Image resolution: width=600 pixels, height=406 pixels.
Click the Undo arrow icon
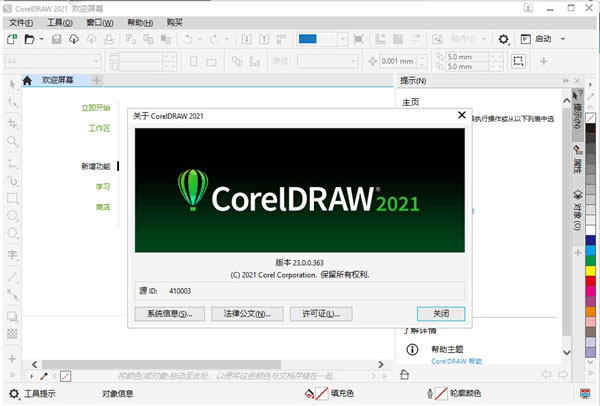[x=188, y=39]
